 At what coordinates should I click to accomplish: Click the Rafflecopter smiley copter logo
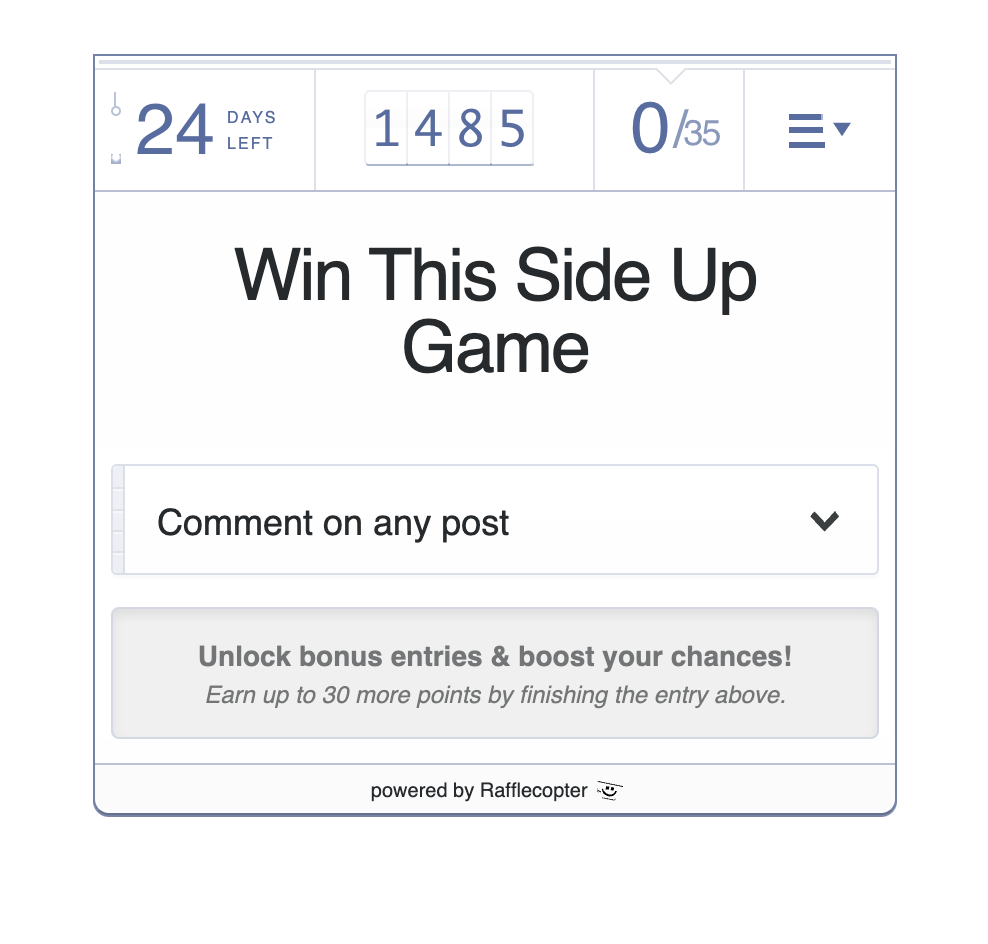pos(609,790)
